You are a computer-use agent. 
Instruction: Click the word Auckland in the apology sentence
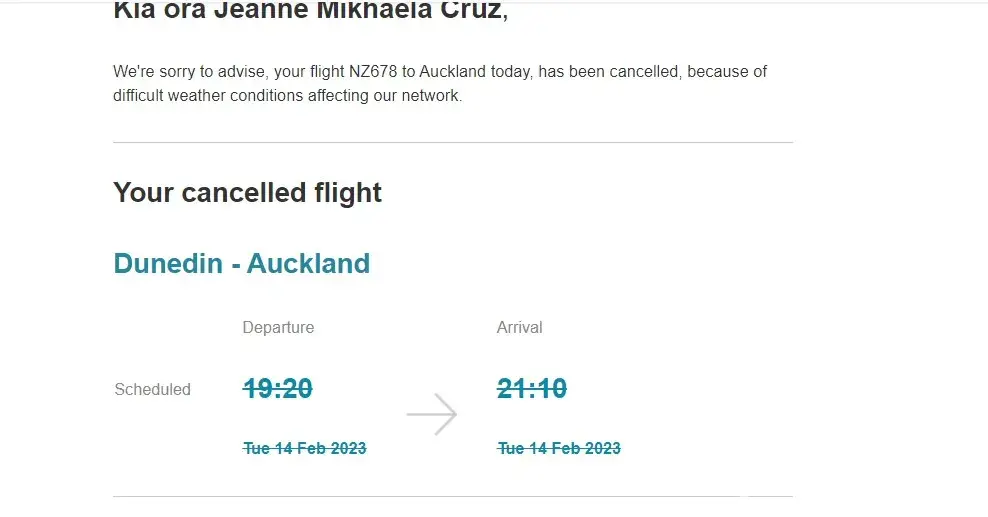pyautogui.click(x=452, y=72)
